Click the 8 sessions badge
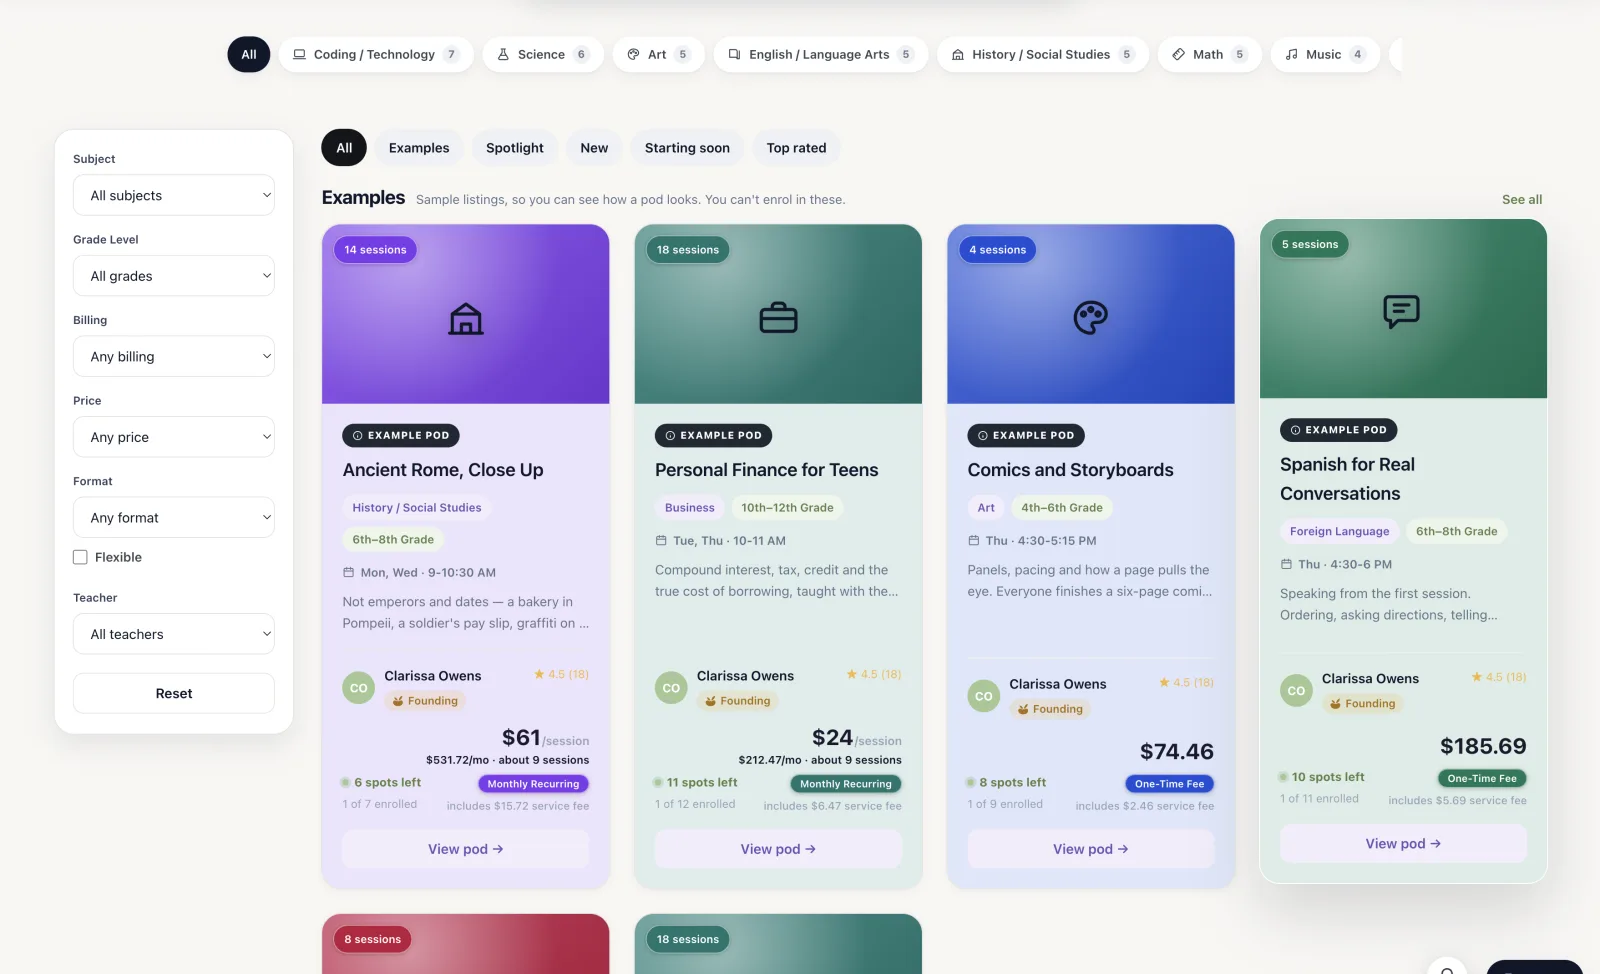The width and height of the screenshot is (1600, 974). coord(372,939)
